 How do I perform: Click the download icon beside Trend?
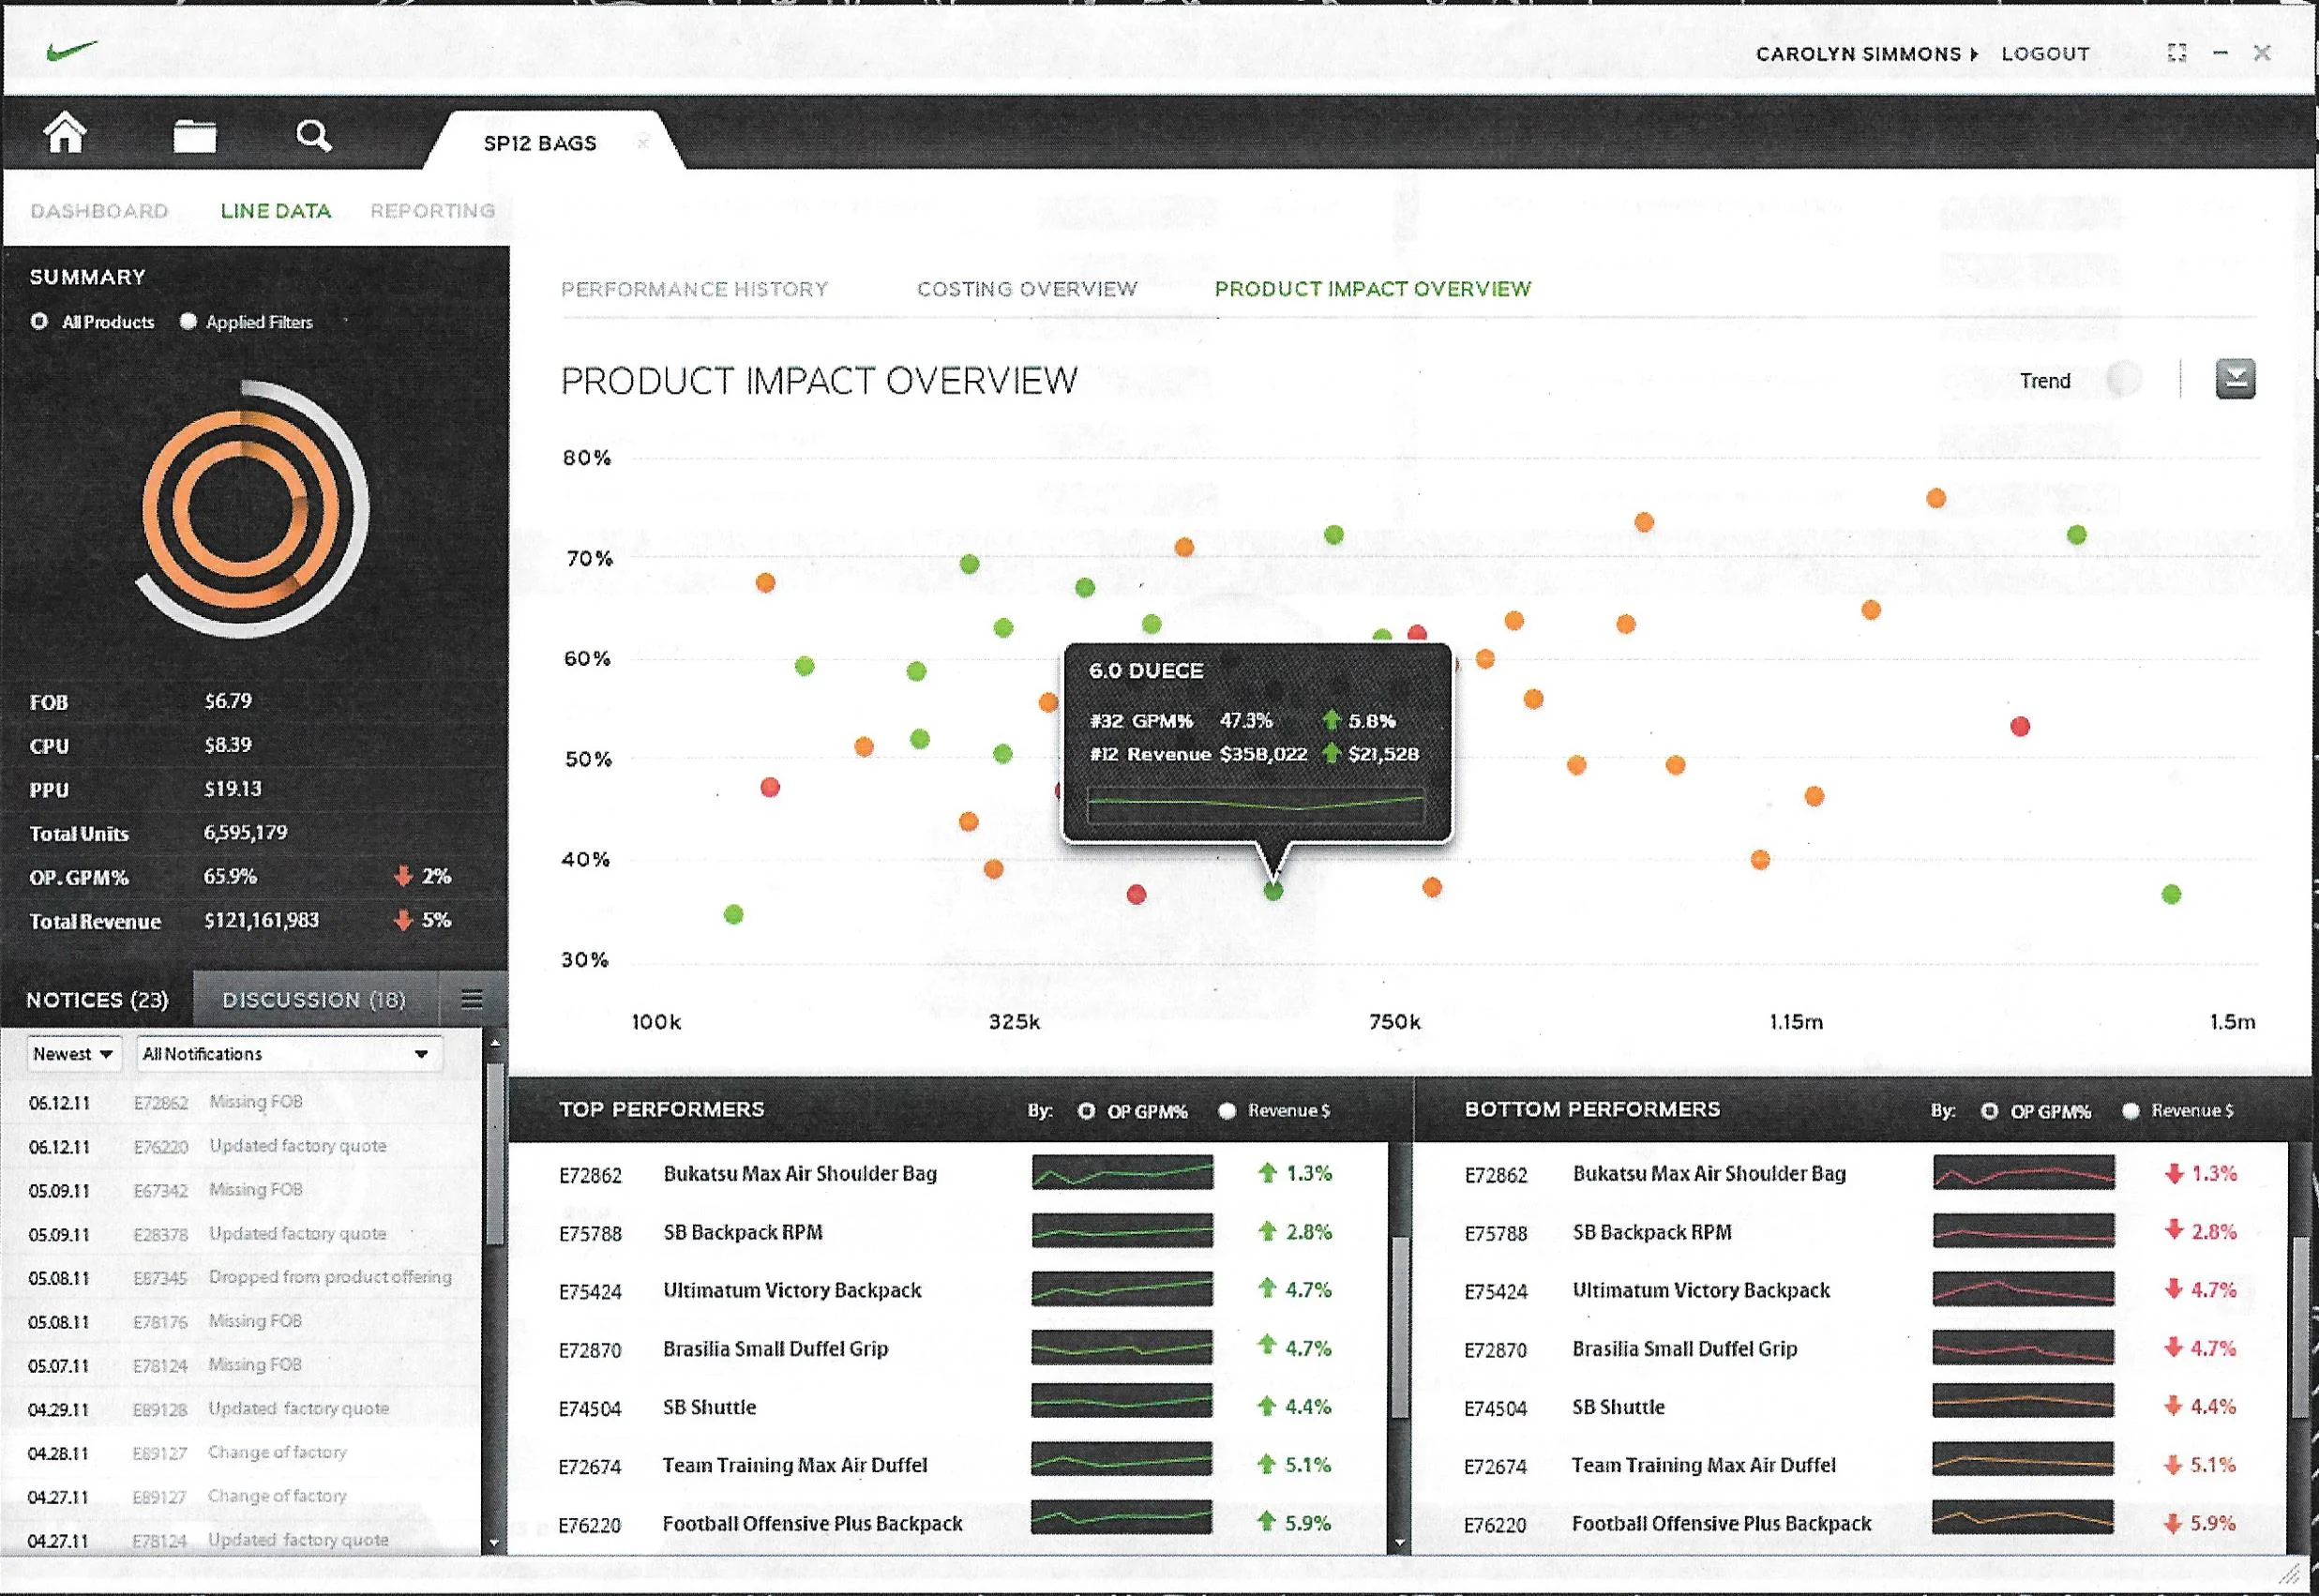2235,379
